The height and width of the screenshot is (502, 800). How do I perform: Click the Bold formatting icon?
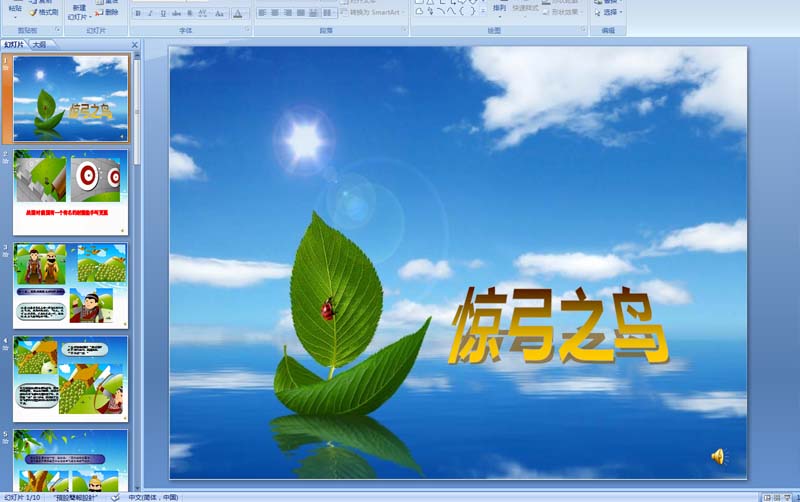[x=137, y=14]
